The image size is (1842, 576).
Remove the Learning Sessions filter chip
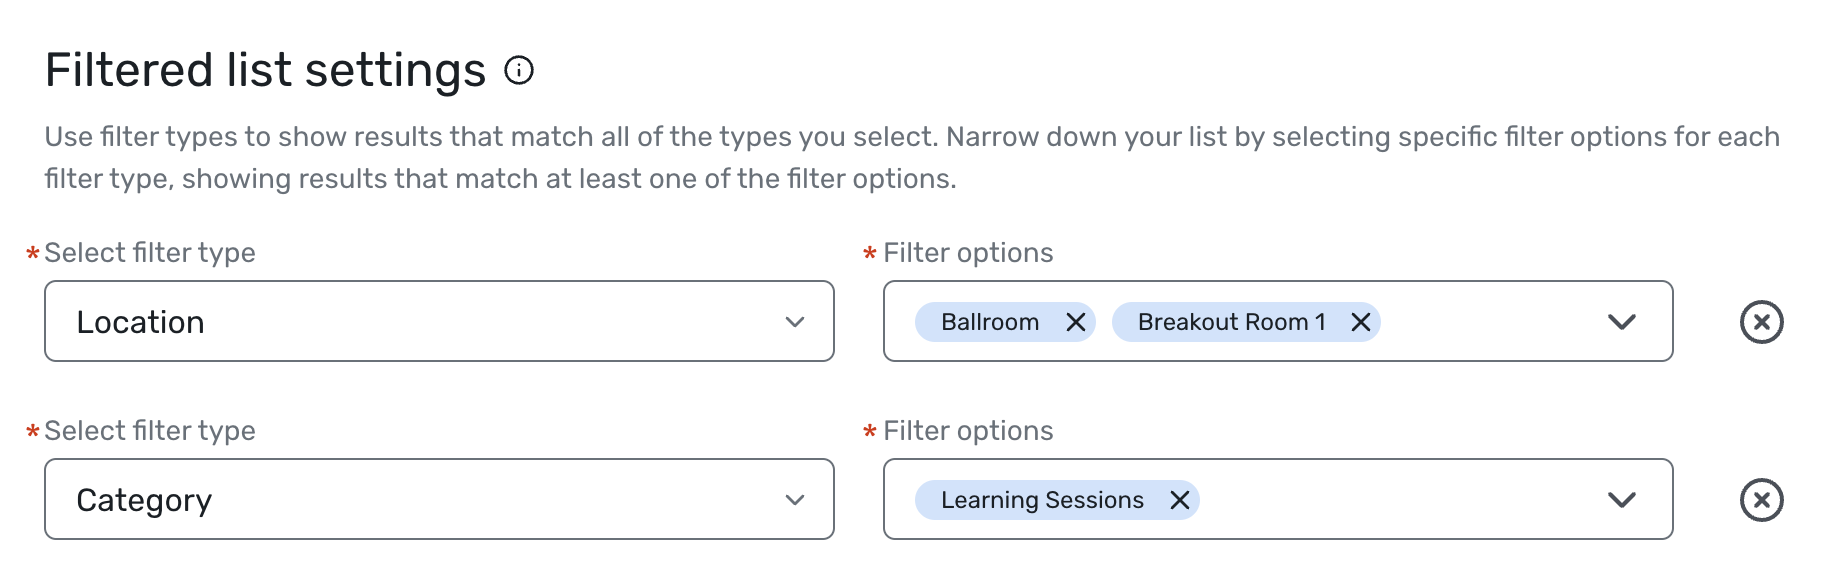[x=1180, y=500]
